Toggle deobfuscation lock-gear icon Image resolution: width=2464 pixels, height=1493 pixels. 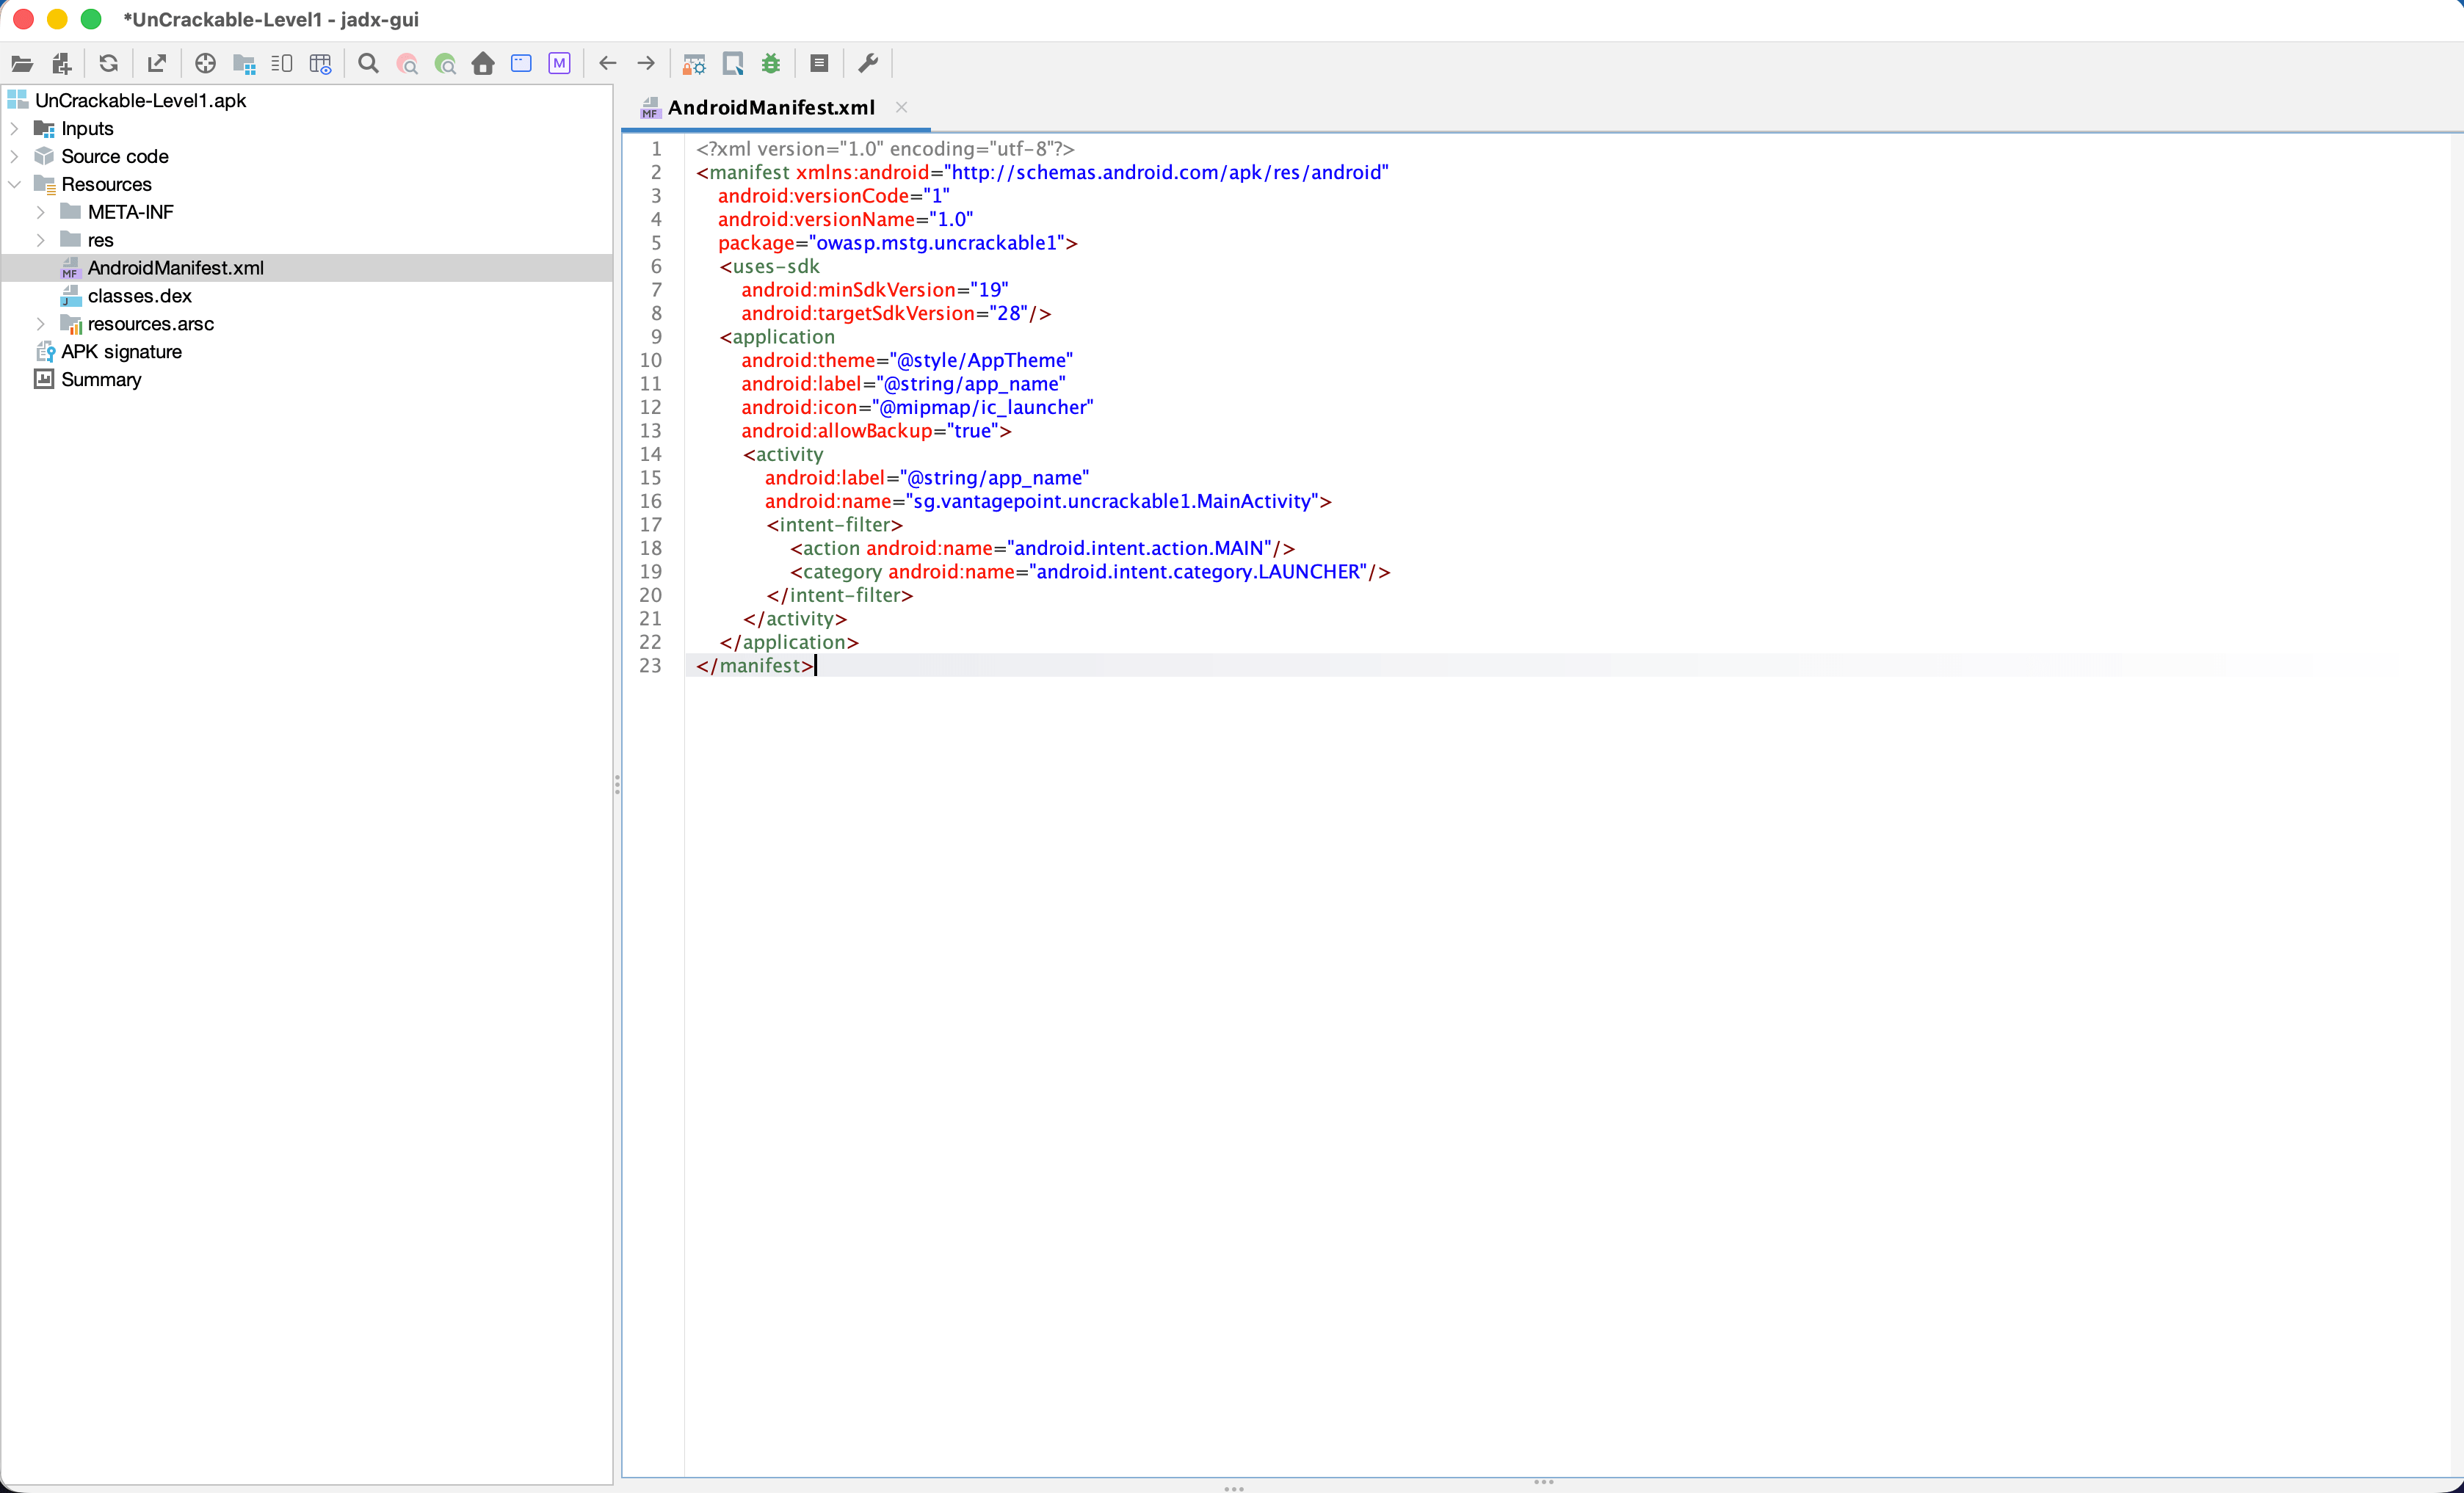[694, 64]
